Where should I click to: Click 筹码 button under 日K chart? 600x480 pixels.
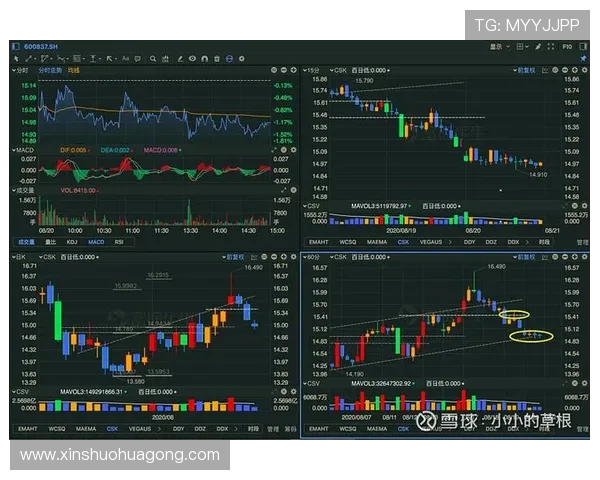290,429
